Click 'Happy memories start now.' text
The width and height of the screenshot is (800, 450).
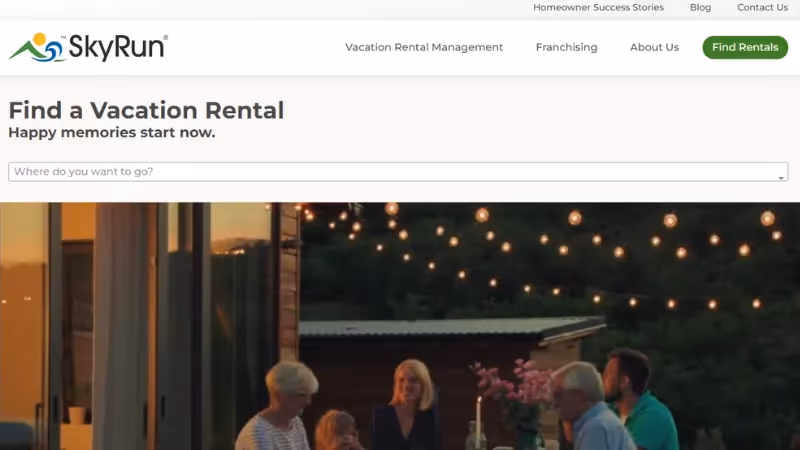click(x=112, y=133)
